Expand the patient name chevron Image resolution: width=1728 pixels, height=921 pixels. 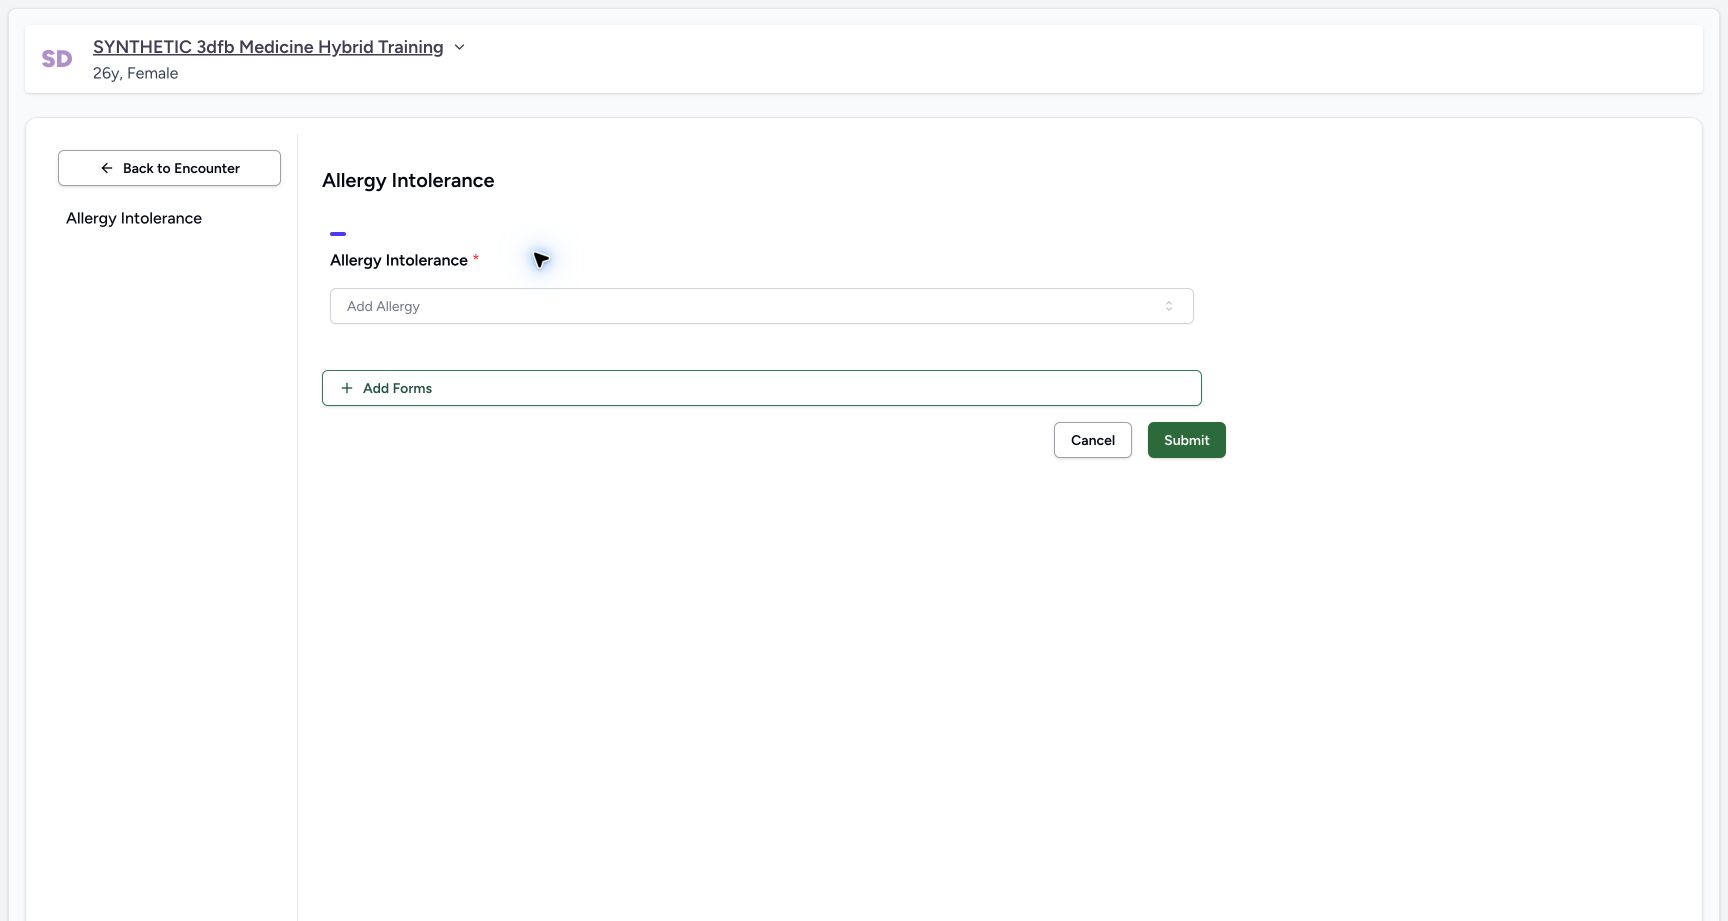click(x=459, y=47)
